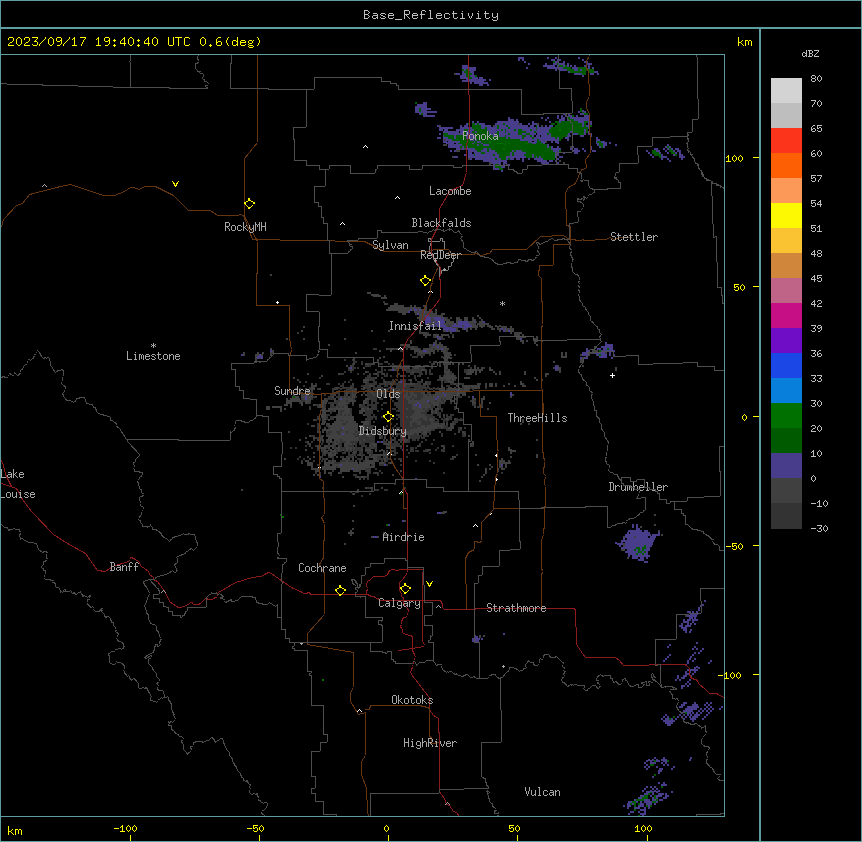Select the RedDeer city label
Screen dimensions: 862x842
click(x=440, y=255)
